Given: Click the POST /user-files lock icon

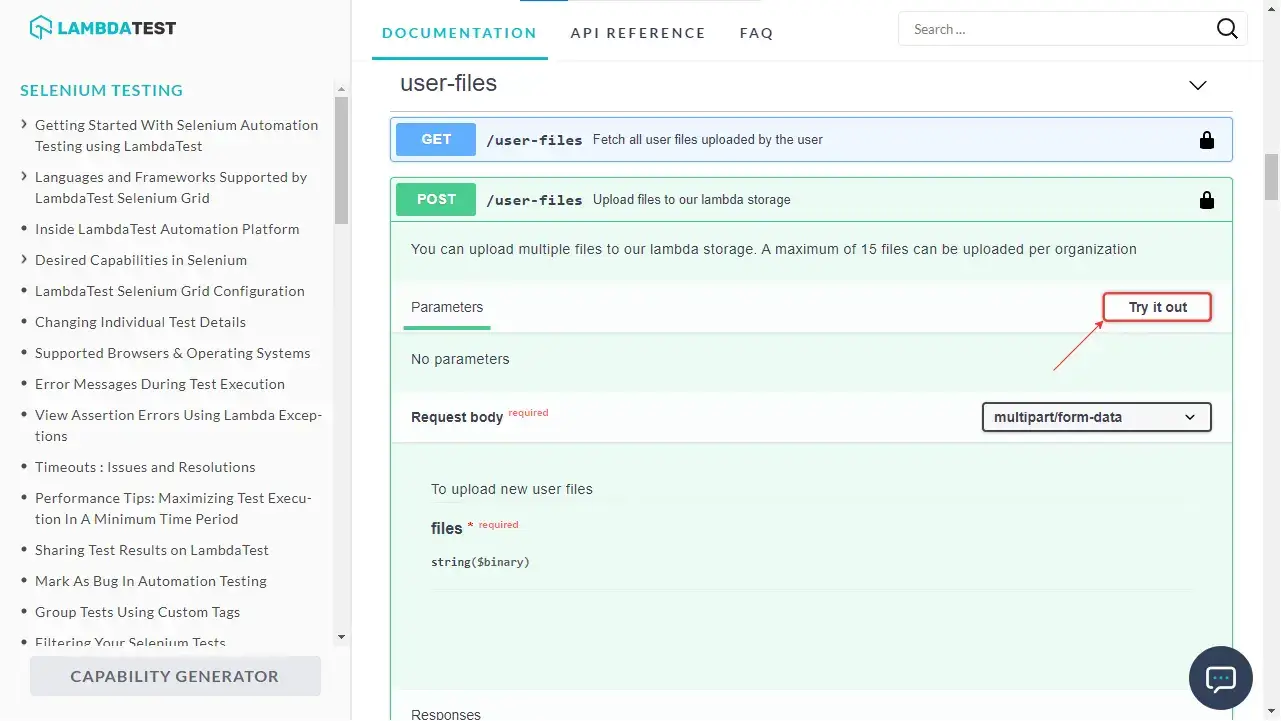Looking at the screenshot, I should (1206, 200).
